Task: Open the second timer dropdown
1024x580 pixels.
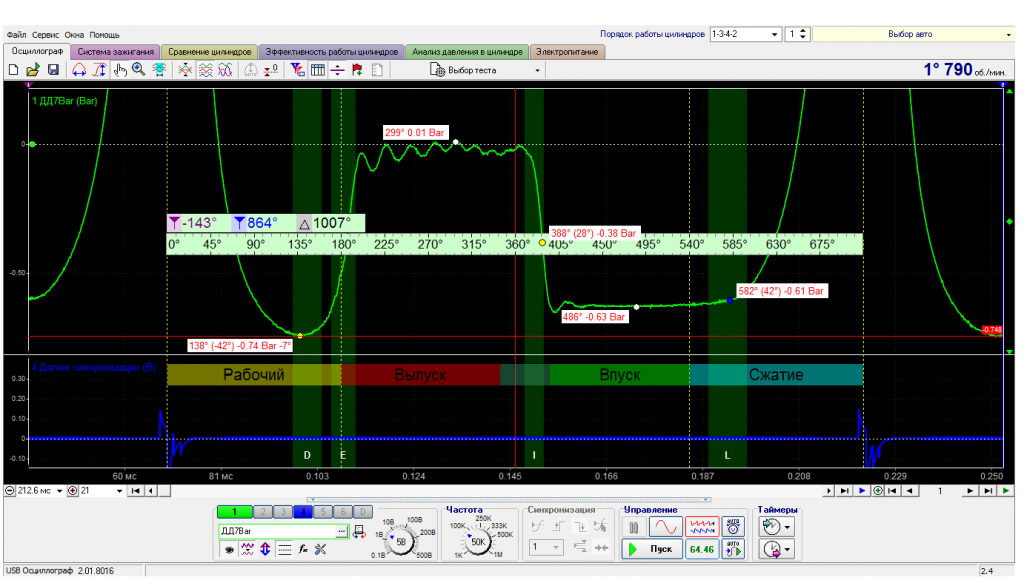Action: (776, 549)
